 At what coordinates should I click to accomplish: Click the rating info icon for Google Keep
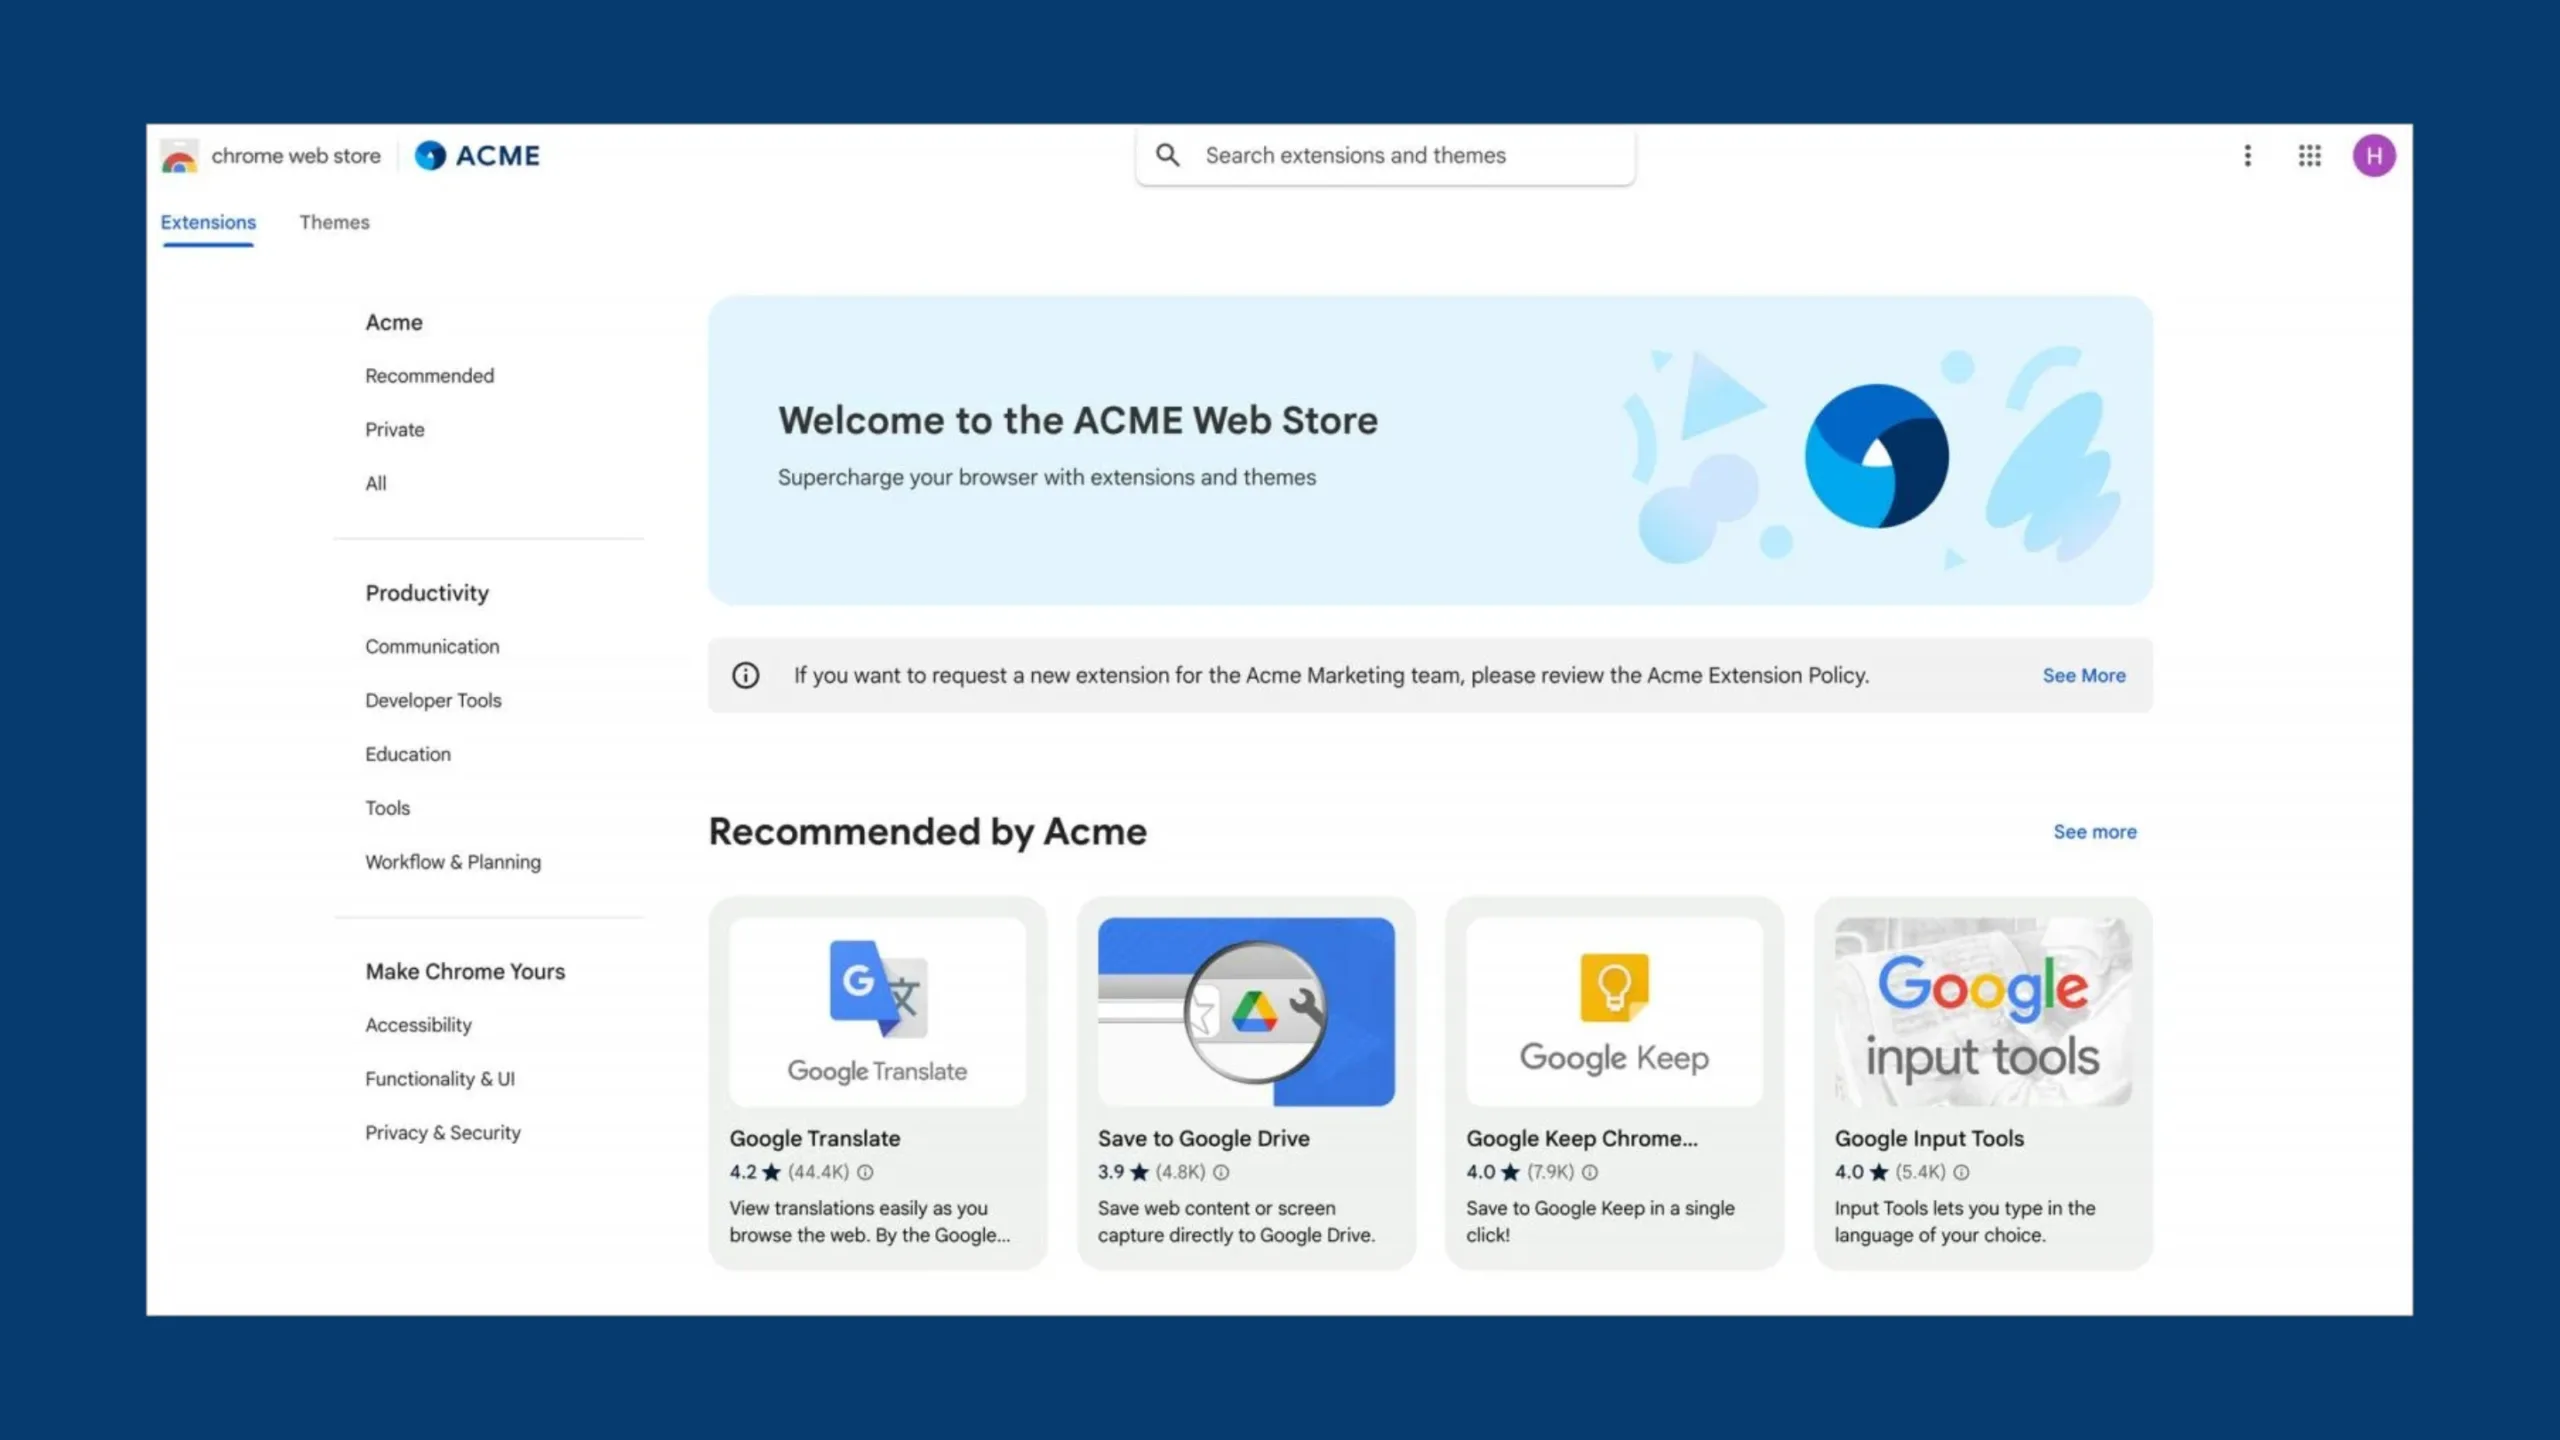1589,1172
